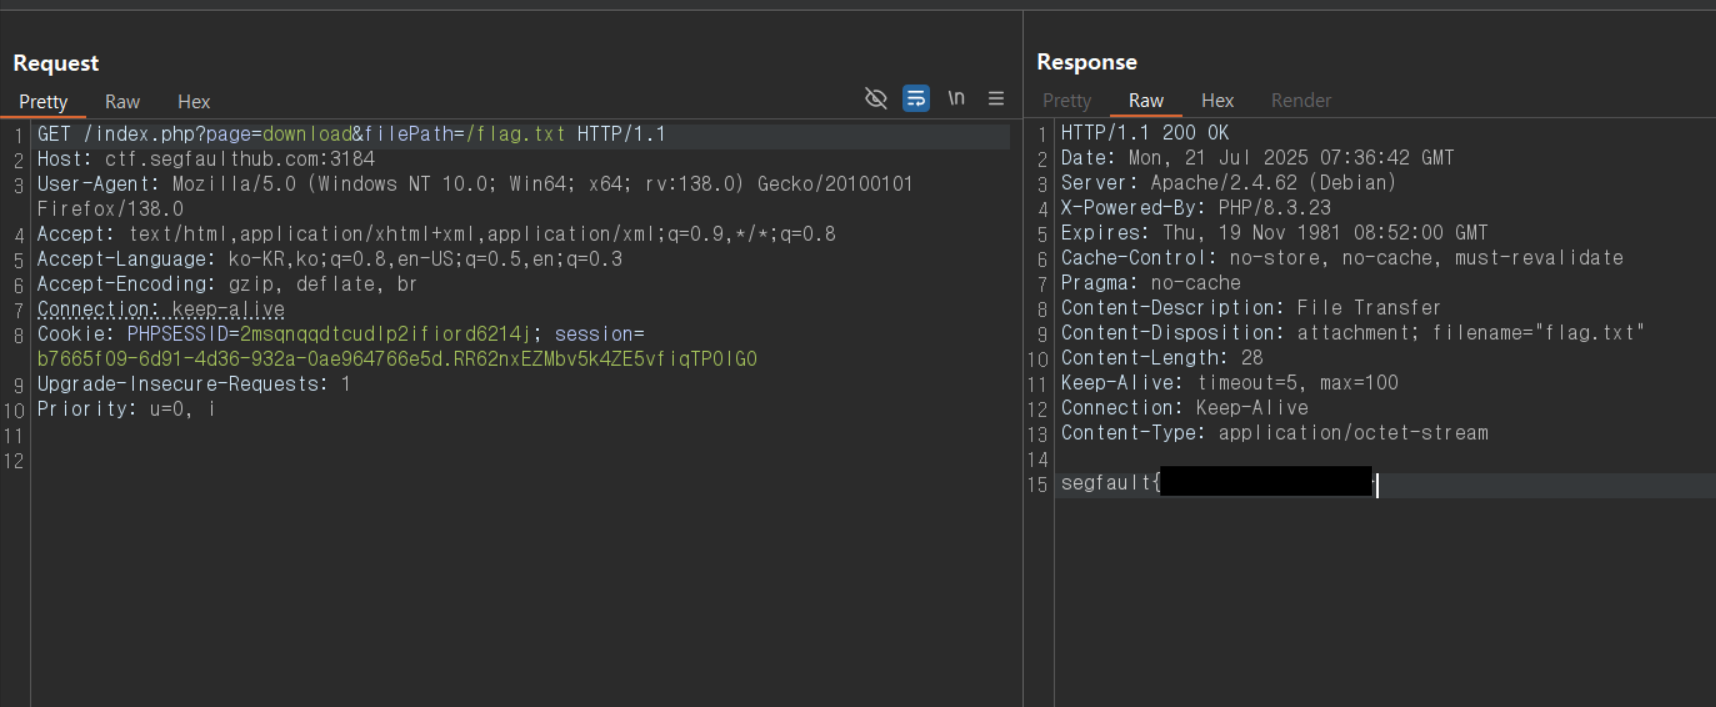Image resolution: width=1716 pixels, height=707 pixels.
Task: Click the HTTP/1.1 200 OK status line
Action: (x=1145, y=133)
